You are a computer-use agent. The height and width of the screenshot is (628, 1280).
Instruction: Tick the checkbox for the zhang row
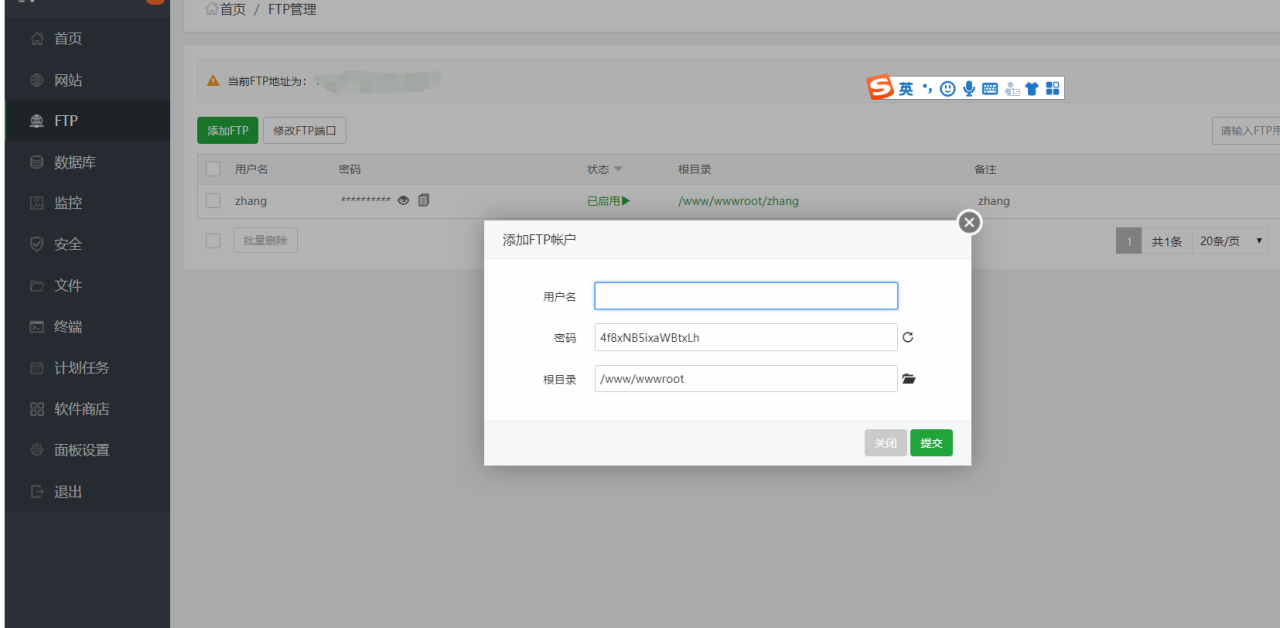(x=213, y=201)
